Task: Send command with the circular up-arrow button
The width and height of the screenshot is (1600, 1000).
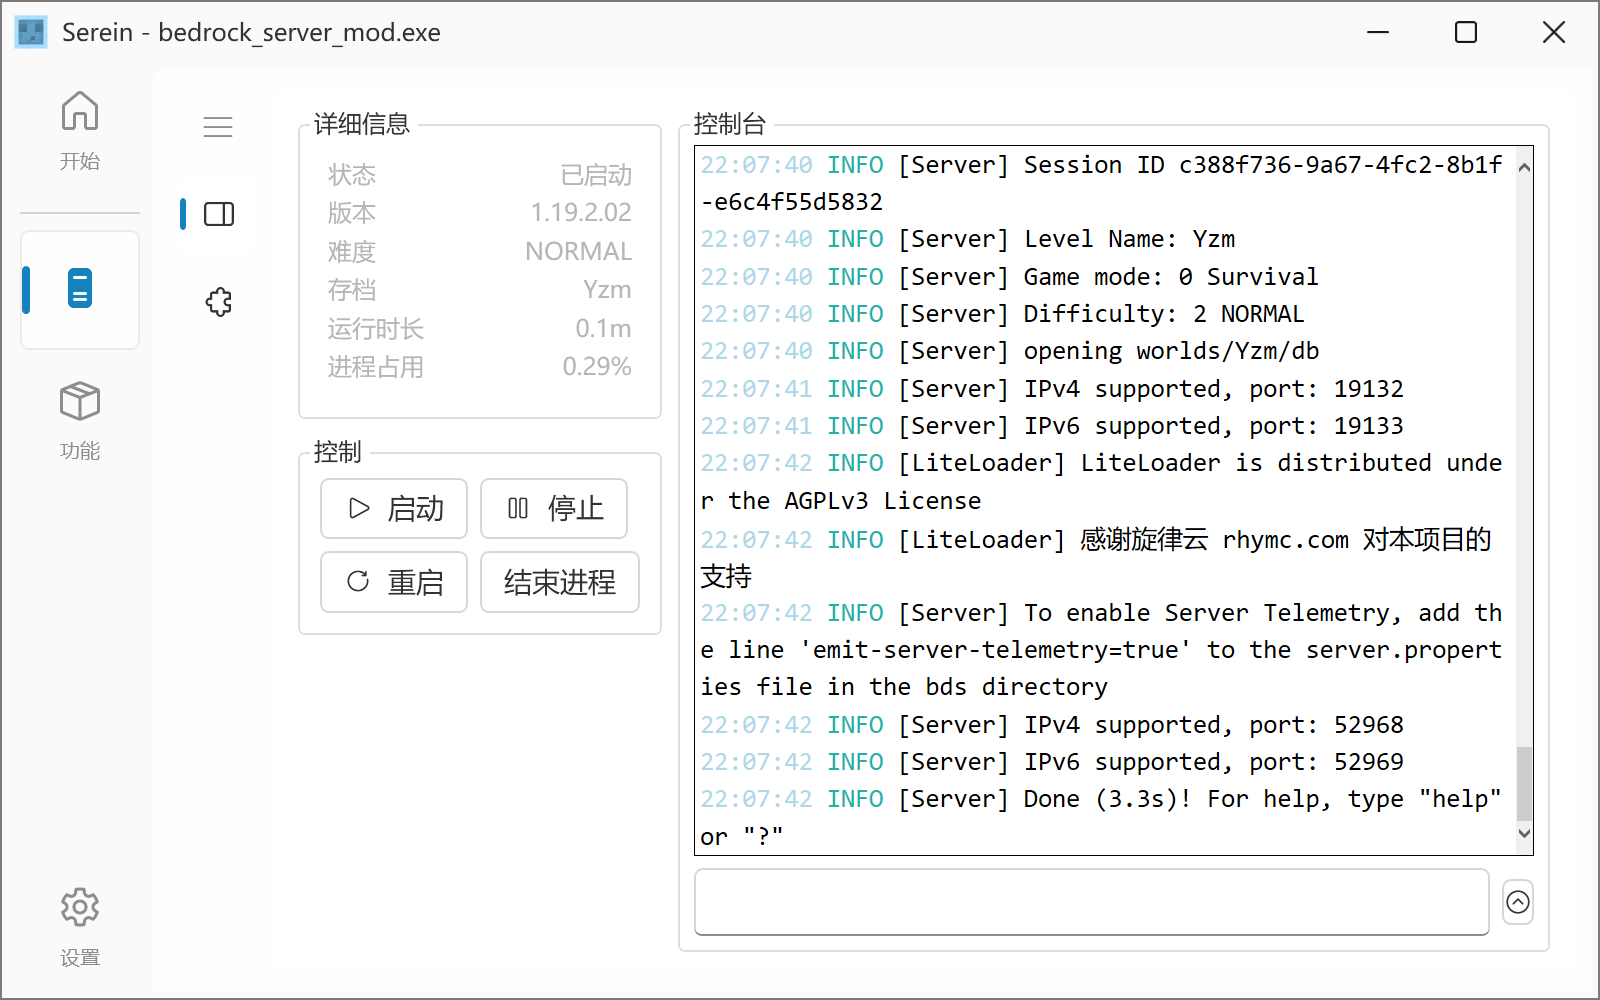Action: coord(1518,902)
